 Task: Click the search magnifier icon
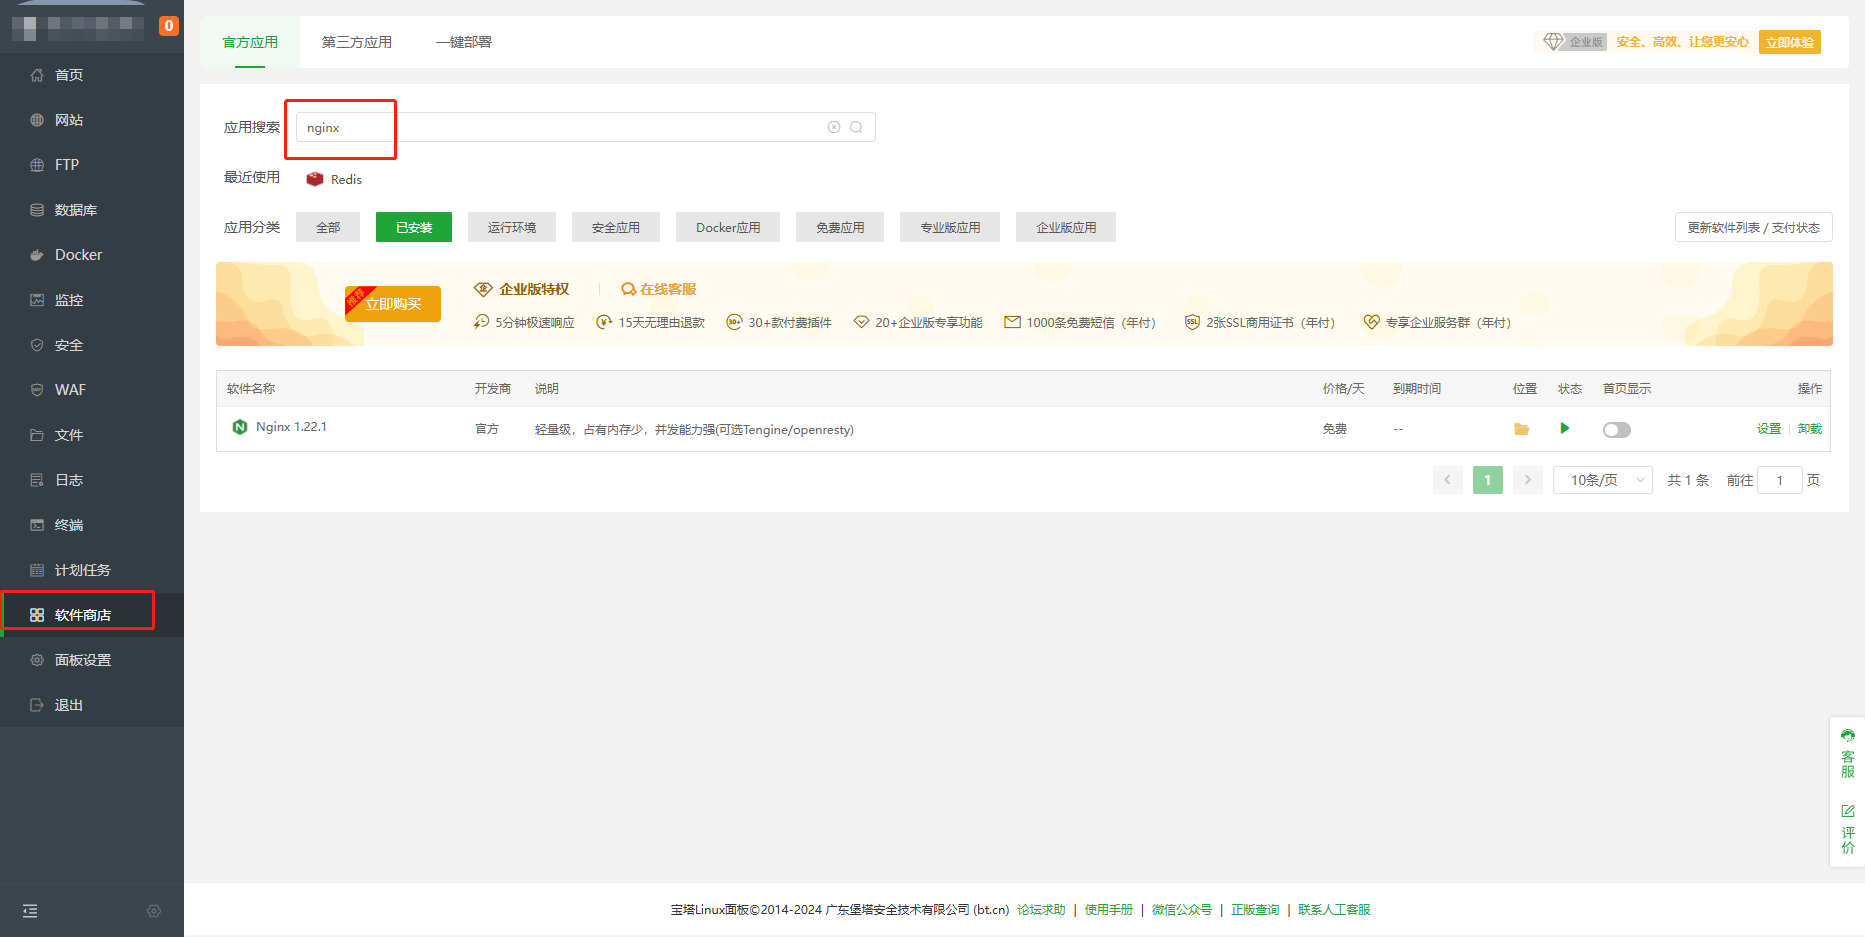click(x=857, y=127)
